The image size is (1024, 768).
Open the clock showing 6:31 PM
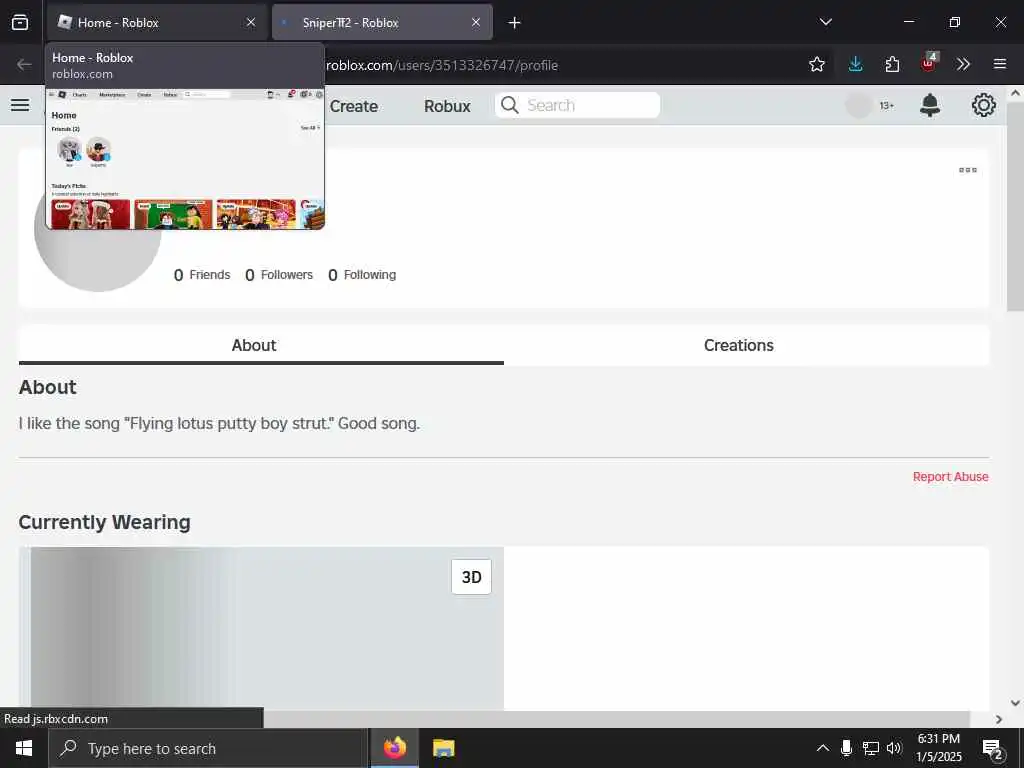point(939,748)
